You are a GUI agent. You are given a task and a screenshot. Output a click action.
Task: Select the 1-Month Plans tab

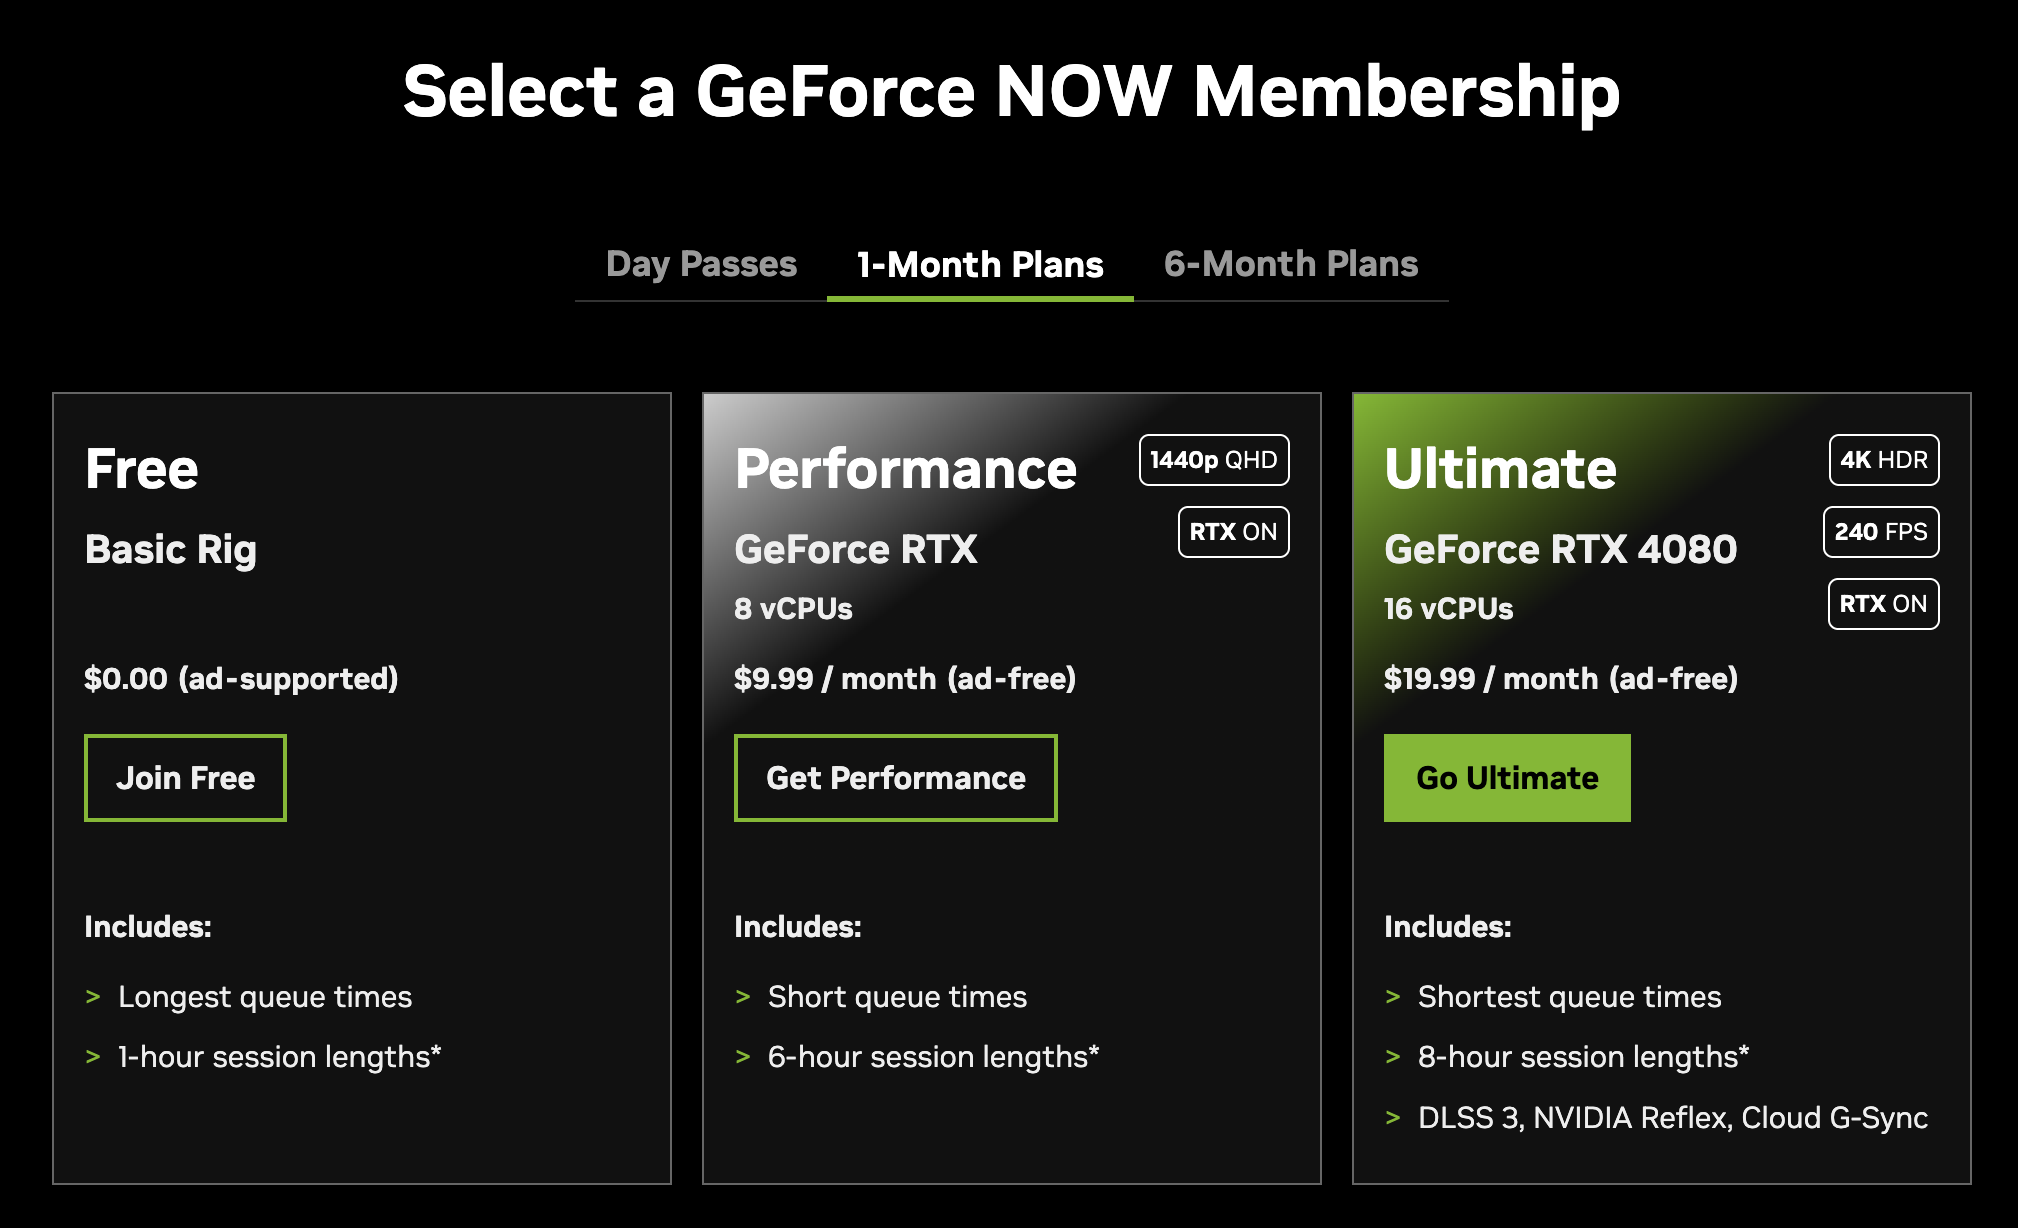(980, 264)
